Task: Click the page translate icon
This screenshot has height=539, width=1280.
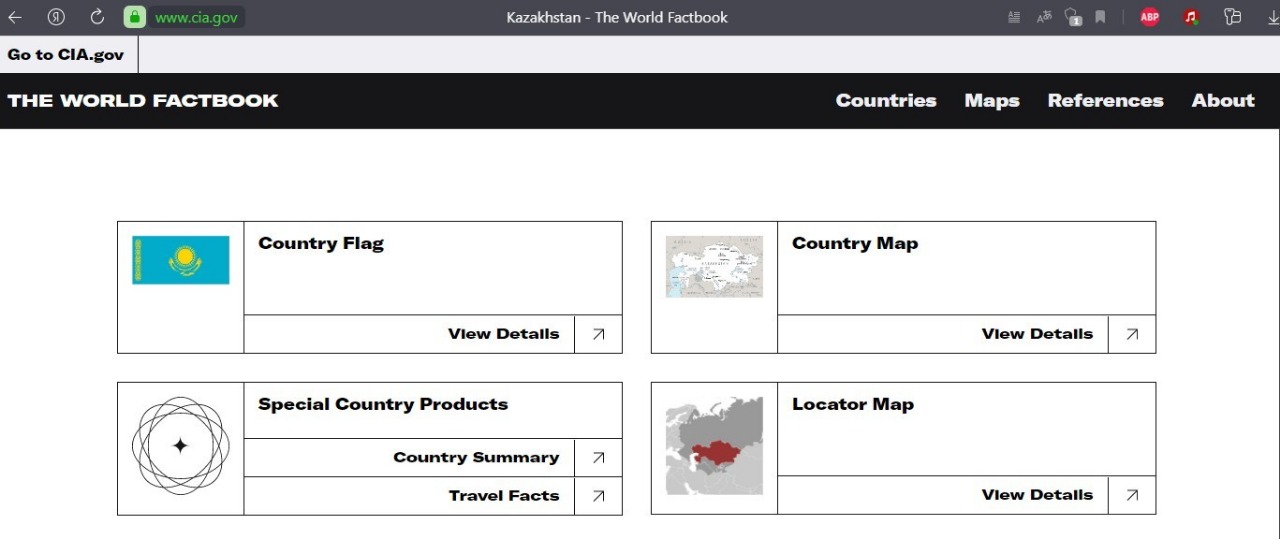Action: click(1044, 17)
